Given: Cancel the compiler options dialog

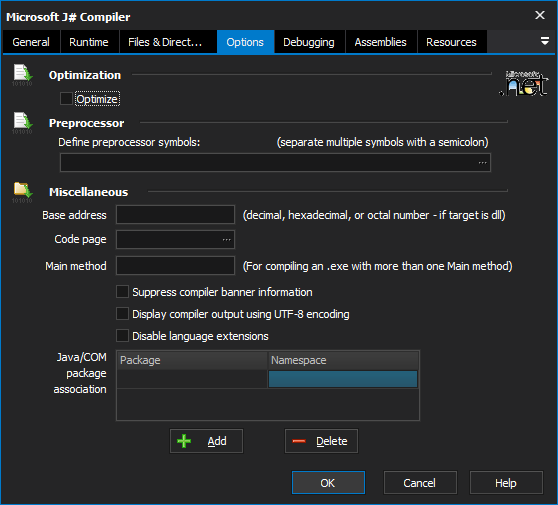Looking at the screenshot, I should point(420,483).
